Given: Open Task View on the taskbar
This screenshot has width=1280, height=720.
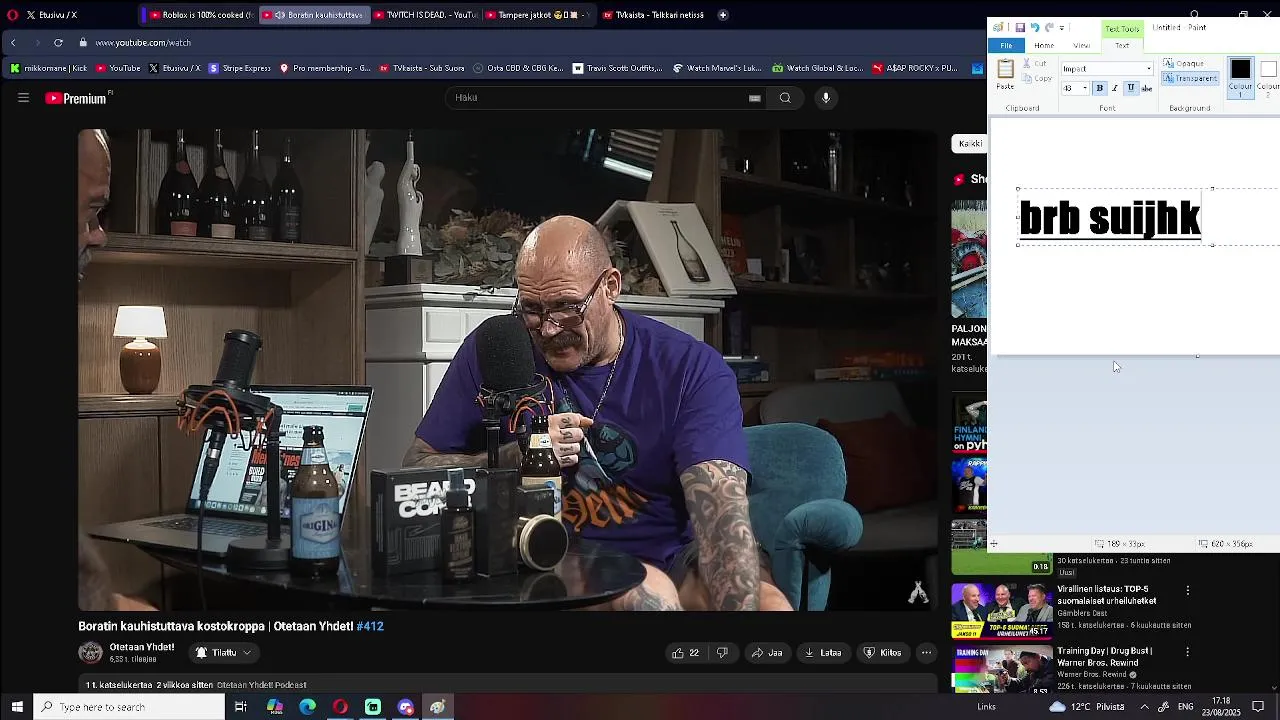Looking at the screenshot, I should coord(241,707).
